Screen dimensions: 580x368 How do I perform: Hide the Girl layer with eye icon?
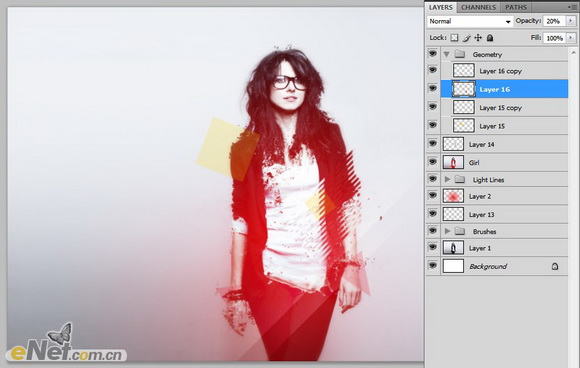[433, 161]
